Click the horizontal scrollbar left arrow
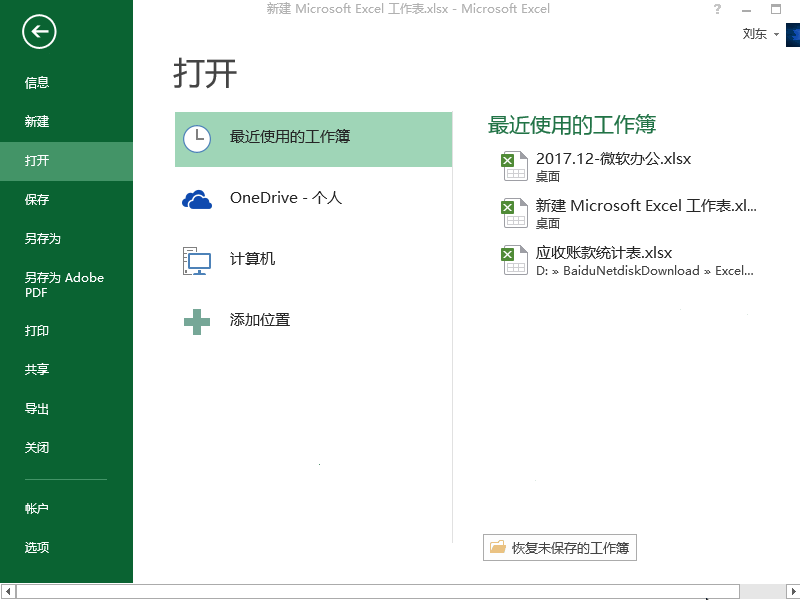The height and width of the screenshot is (600, 800). coord(7,592)
